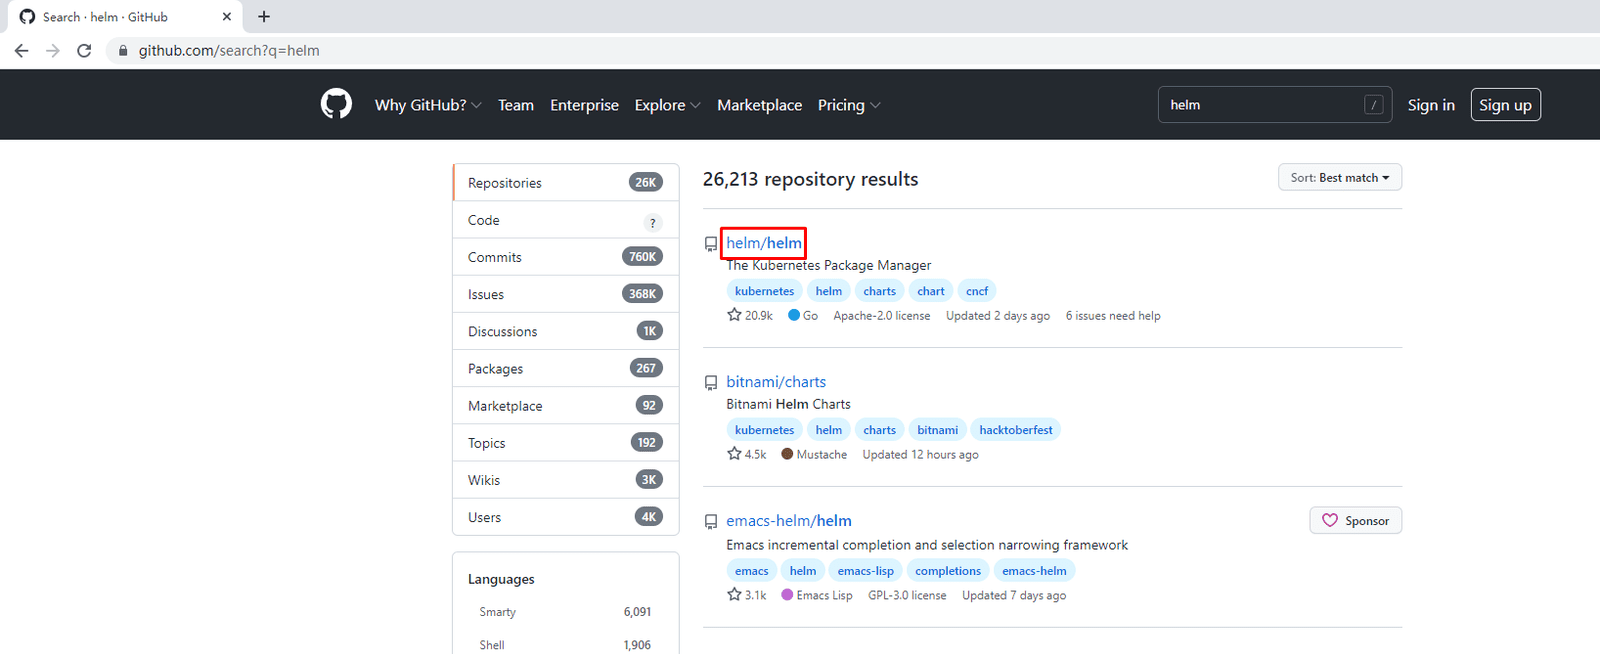Image resolution: width=1600 pixels, height=654 pixels.
Task: Select the Commits filter in sidebar
Action: click(566, 257)
